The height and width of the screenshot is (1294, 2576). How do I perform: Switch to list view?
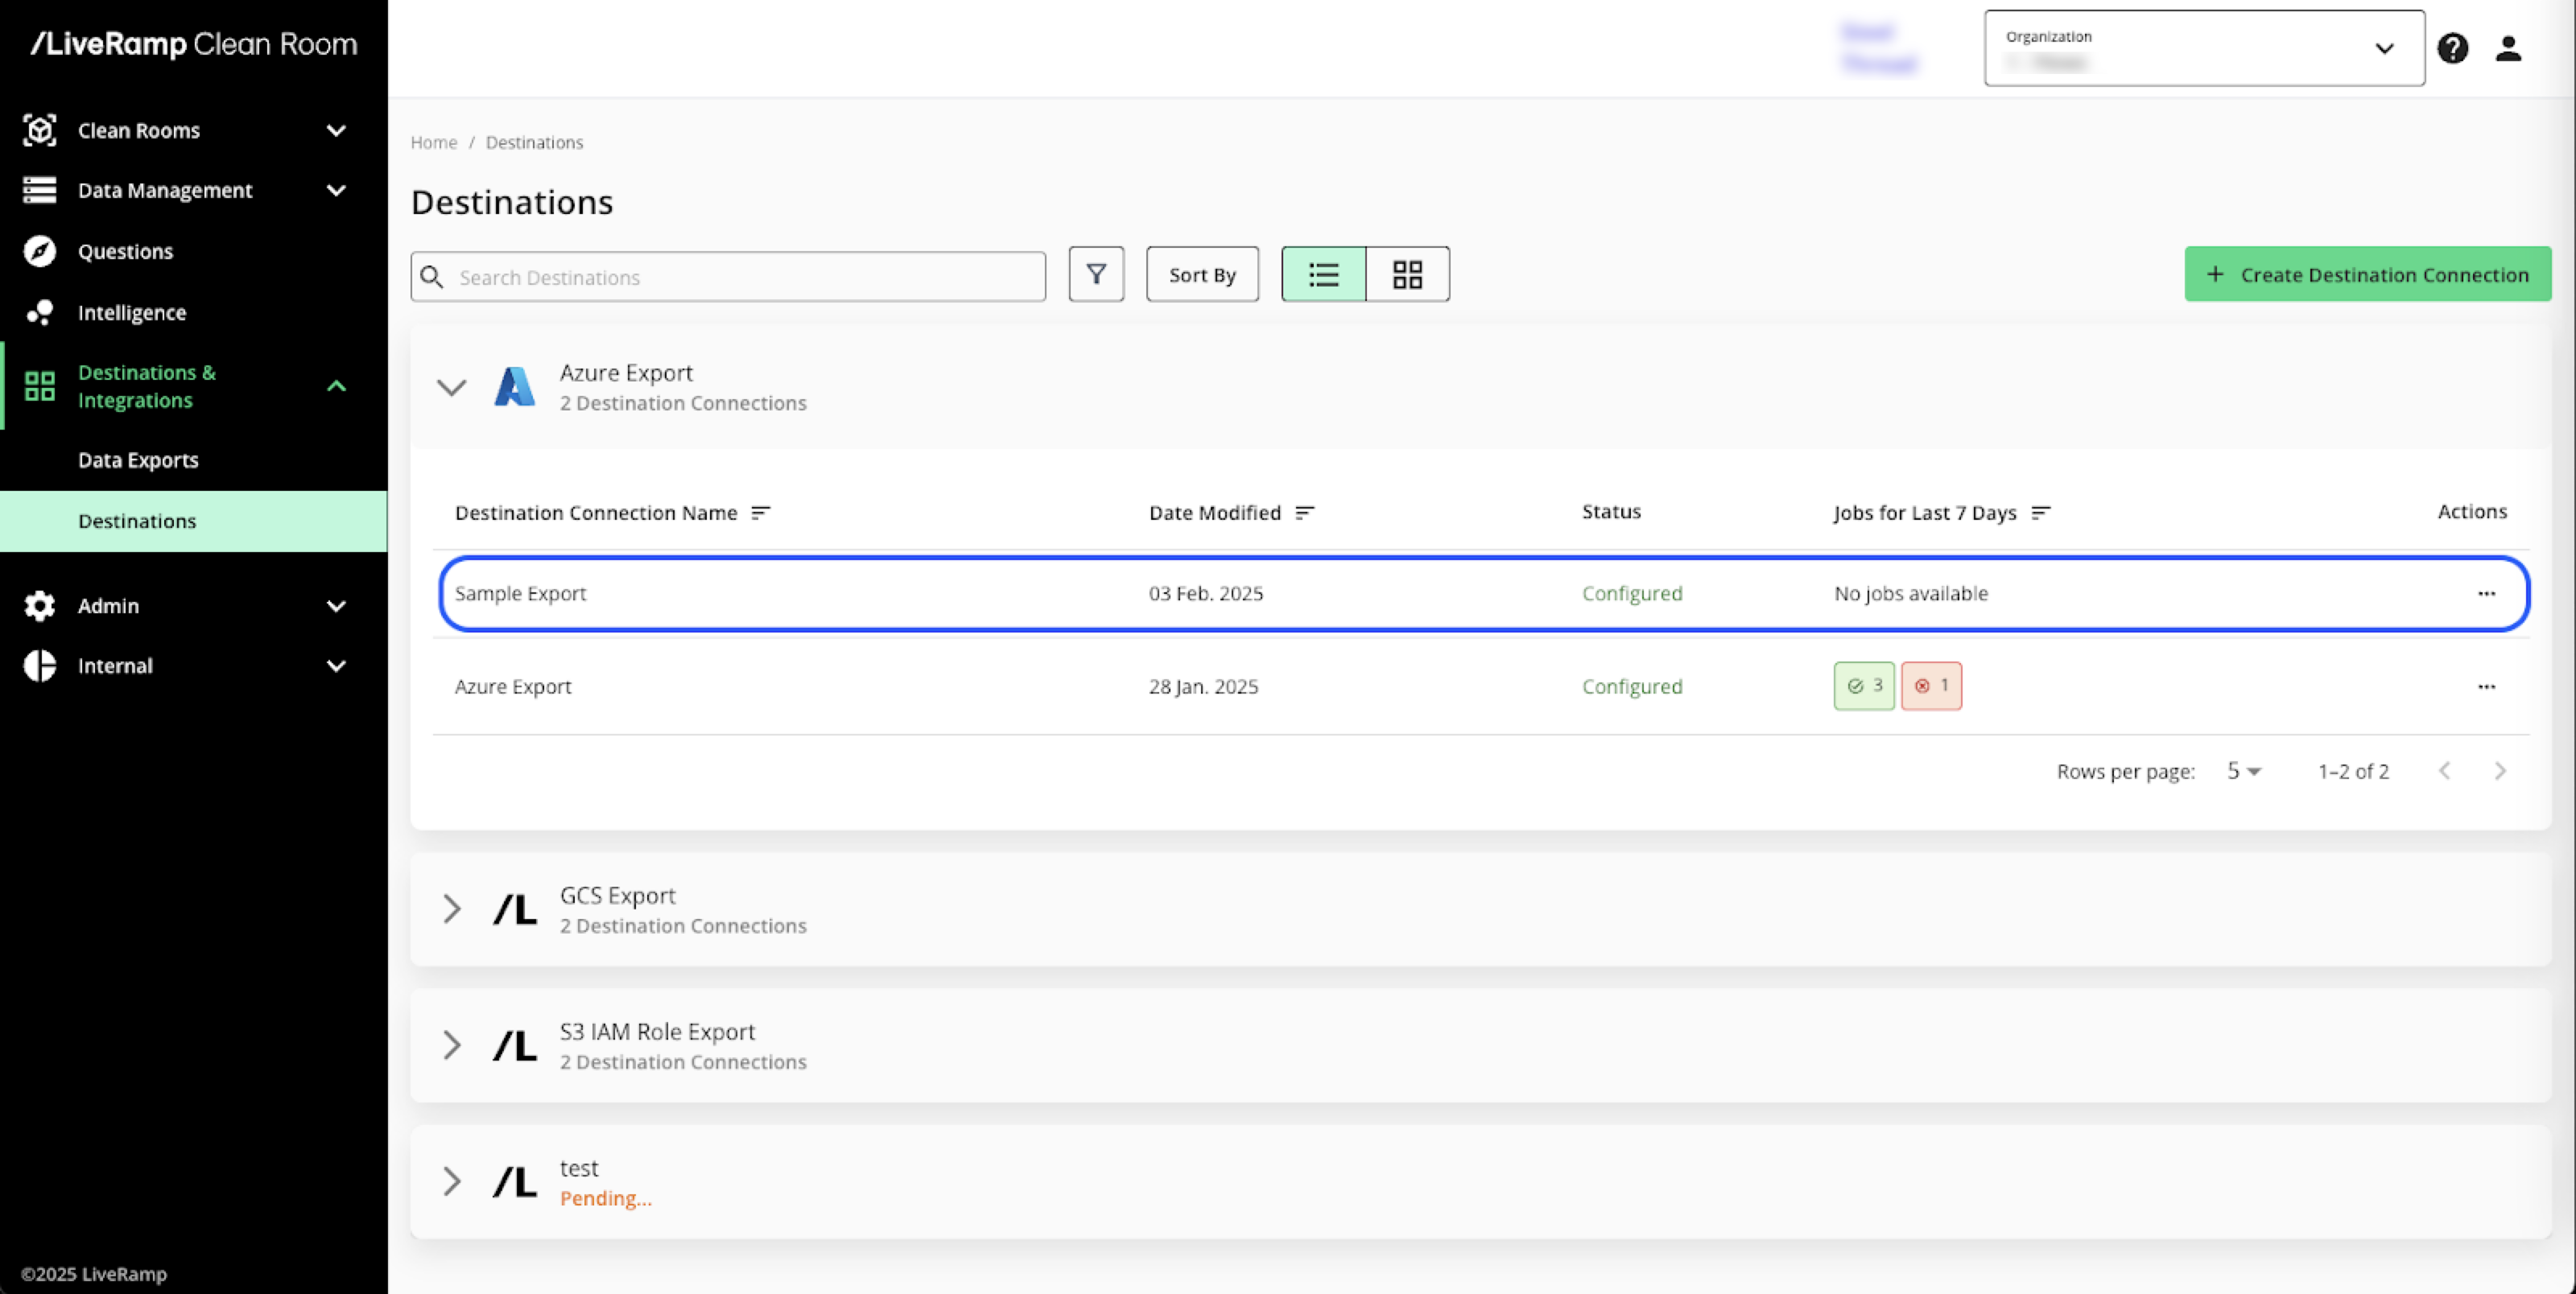[1323, 274]
